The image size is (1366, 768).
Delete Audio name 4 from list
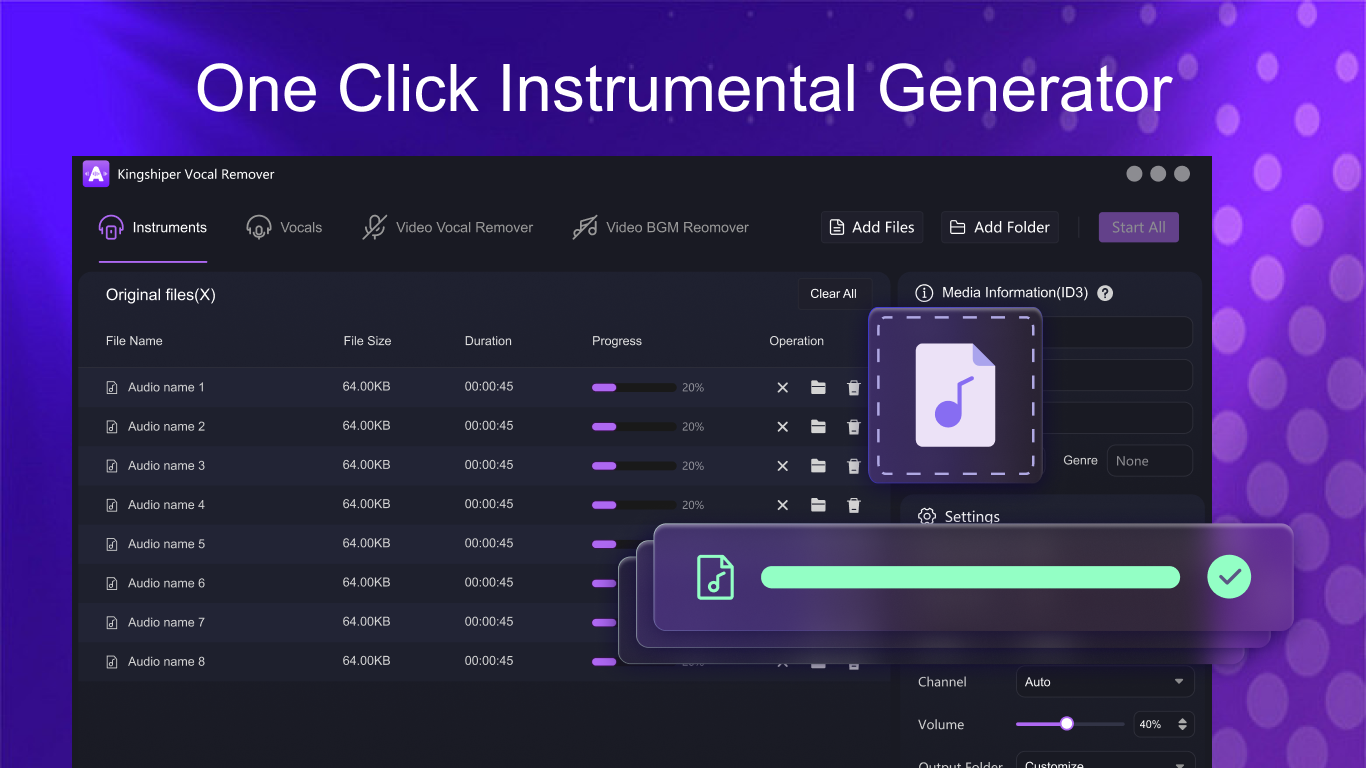click(853, 505)
